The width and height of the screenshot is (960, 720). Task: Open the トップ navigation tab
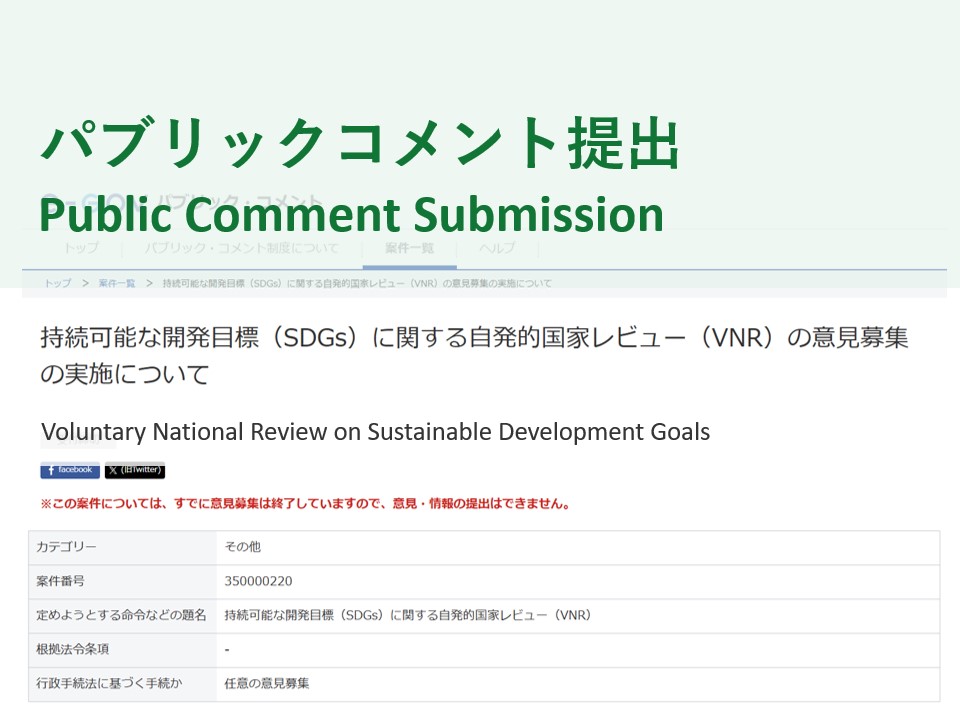pos(81,248)
